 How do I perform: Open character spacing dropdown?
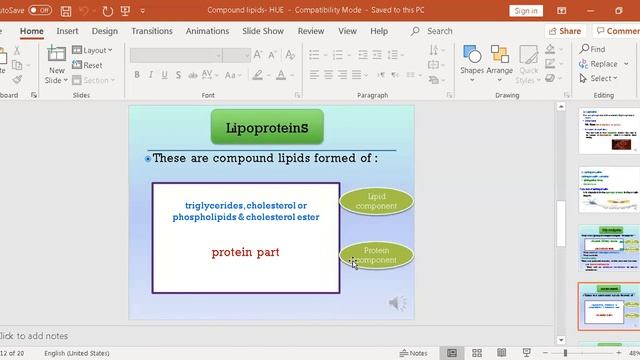[210, 75]
